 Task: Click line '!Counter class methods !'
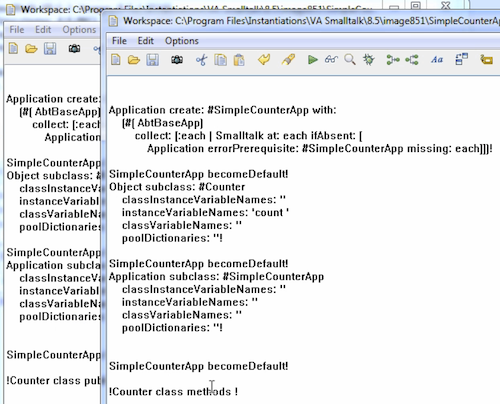point(173,391)
